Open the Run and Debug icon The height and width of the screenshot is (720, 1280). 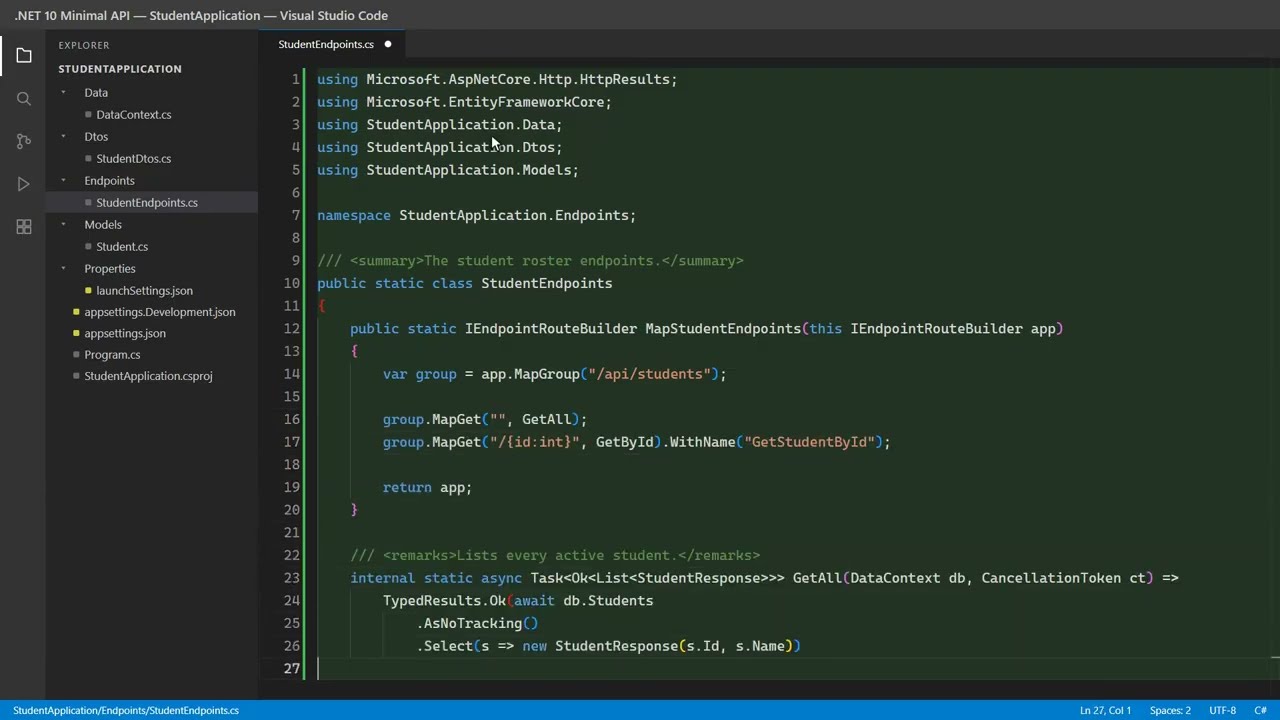click(x=24, y=185)
